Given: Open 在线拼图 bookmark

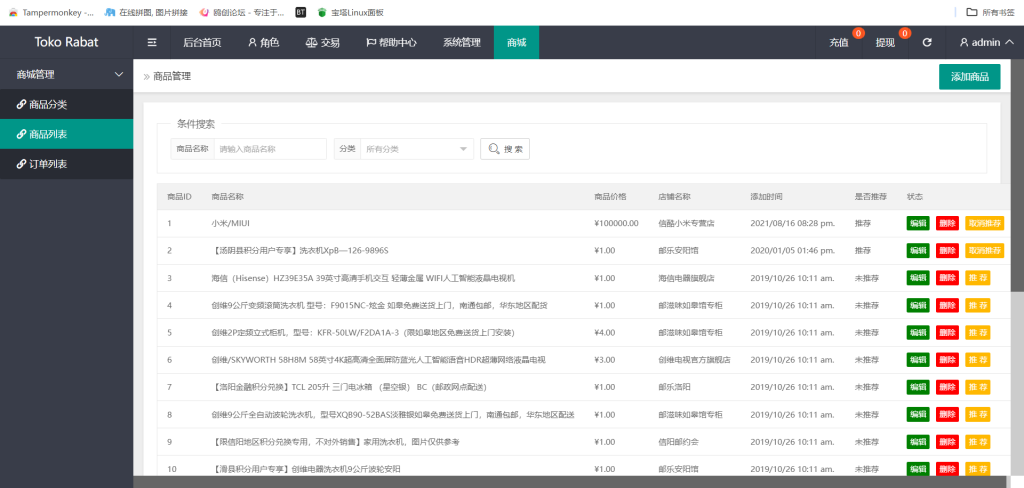Looking at the screenshot, I should click(x=146, y=12).
